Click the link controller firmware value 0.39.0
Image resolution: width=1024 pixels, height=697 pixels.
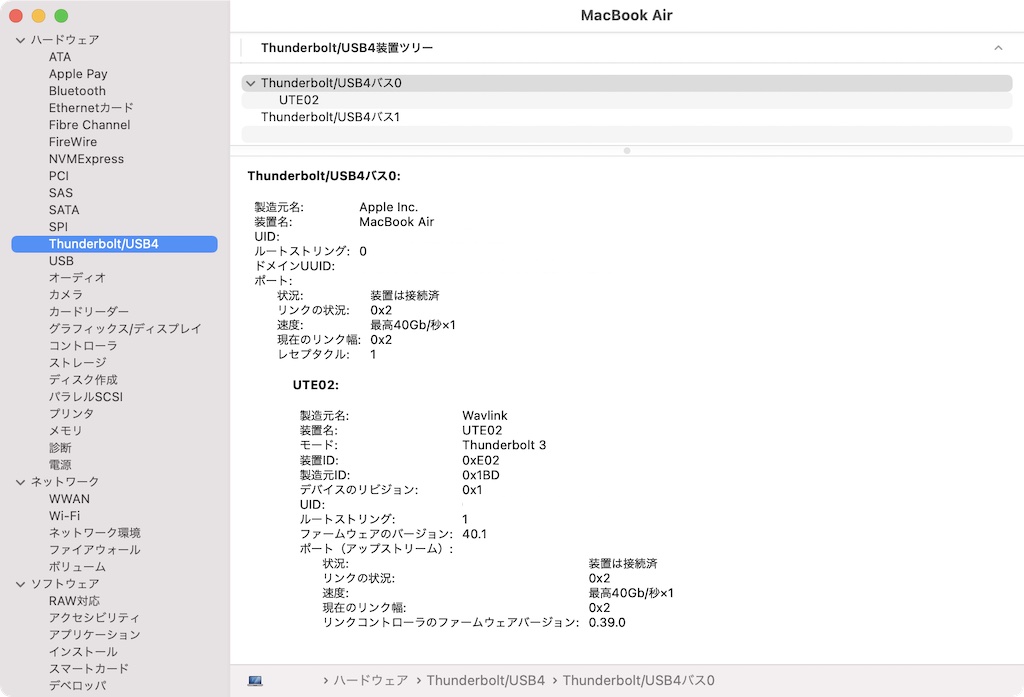(x=607, y=623)
